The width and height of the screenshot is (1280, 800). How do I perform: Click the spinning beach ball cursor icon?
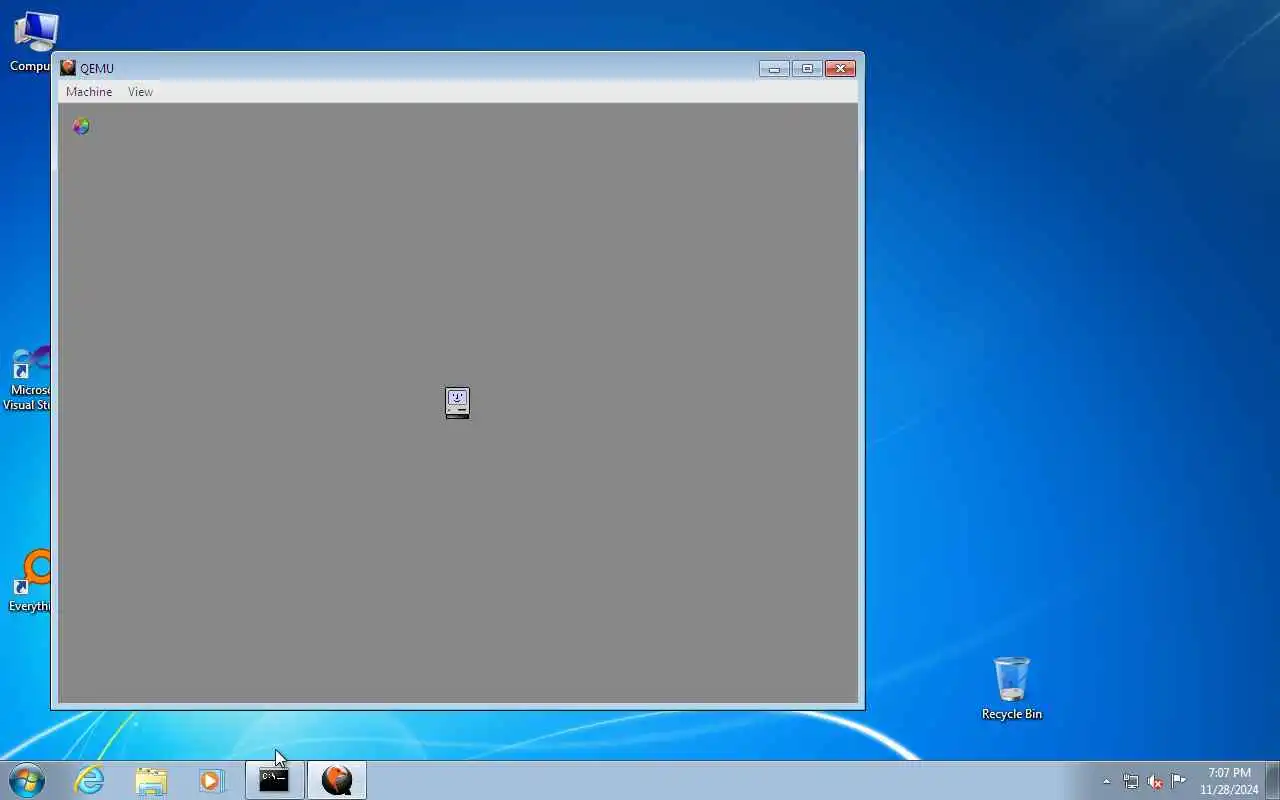81,126
